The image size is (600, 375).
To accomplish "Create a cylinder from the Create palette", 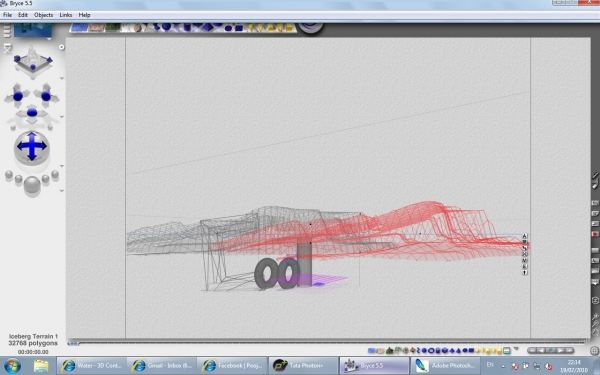I will point(187,28).
